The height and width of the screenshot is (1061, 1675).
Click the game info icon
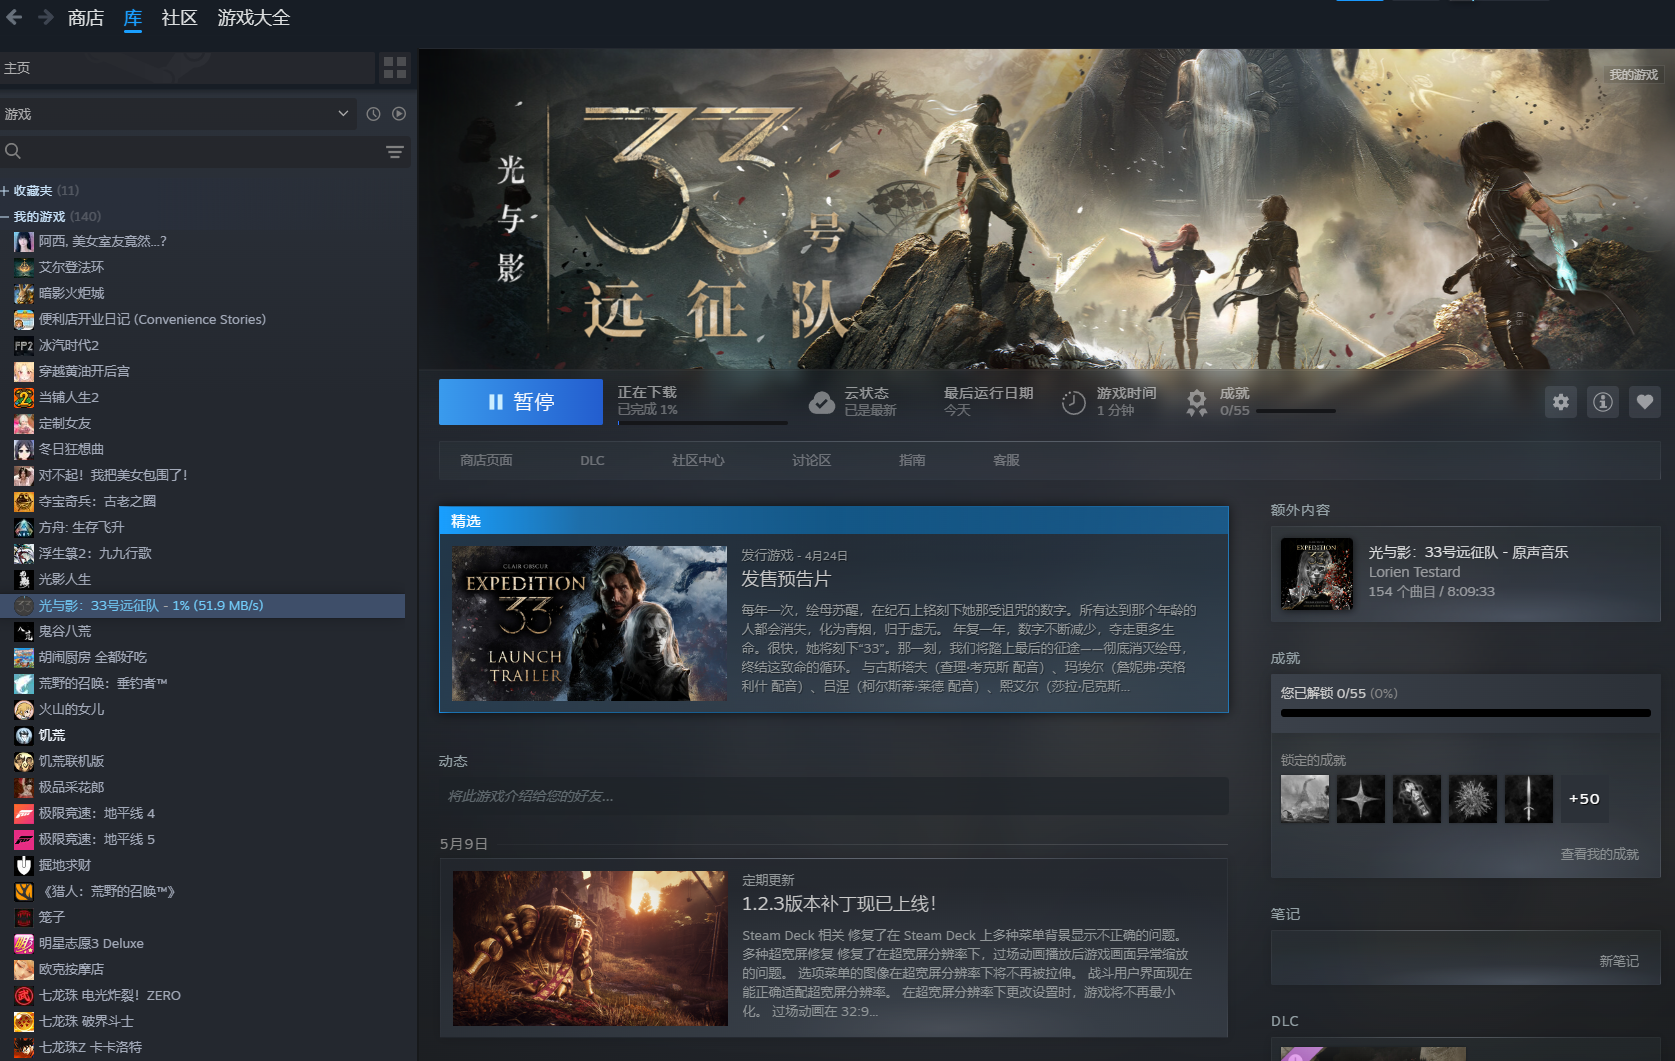pyautogui.click(x=1602, y=401)
